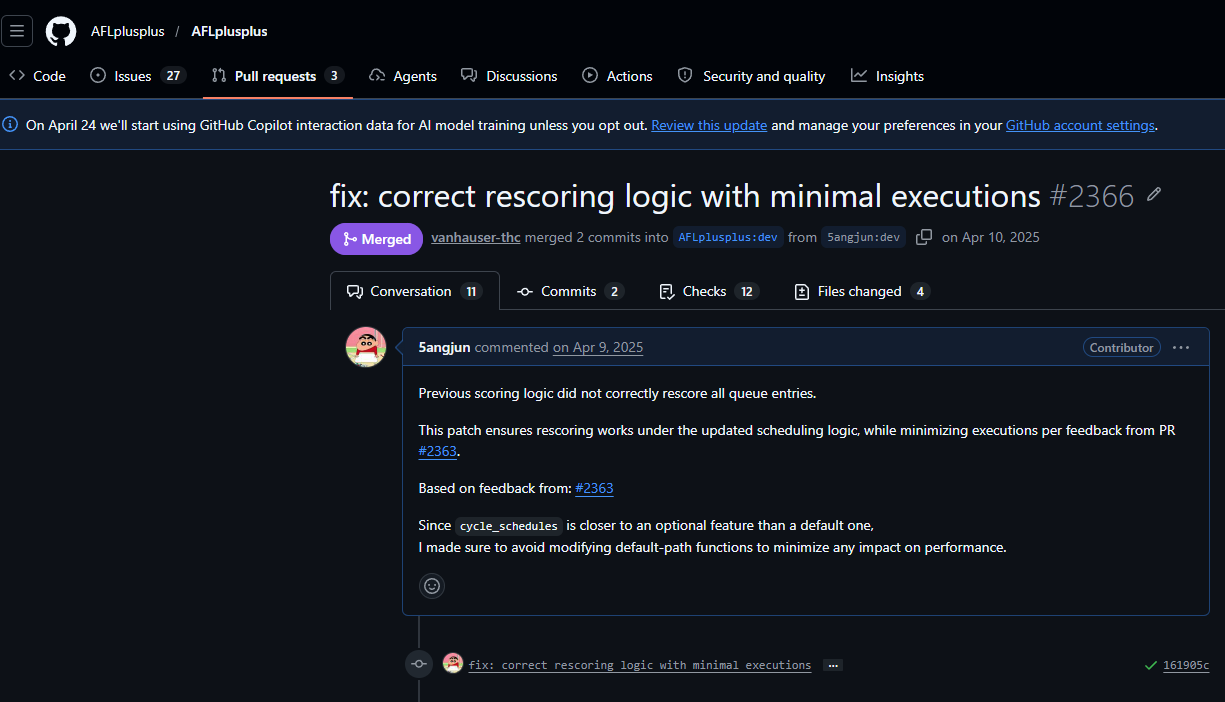Open the Code tab

(38, 76)
